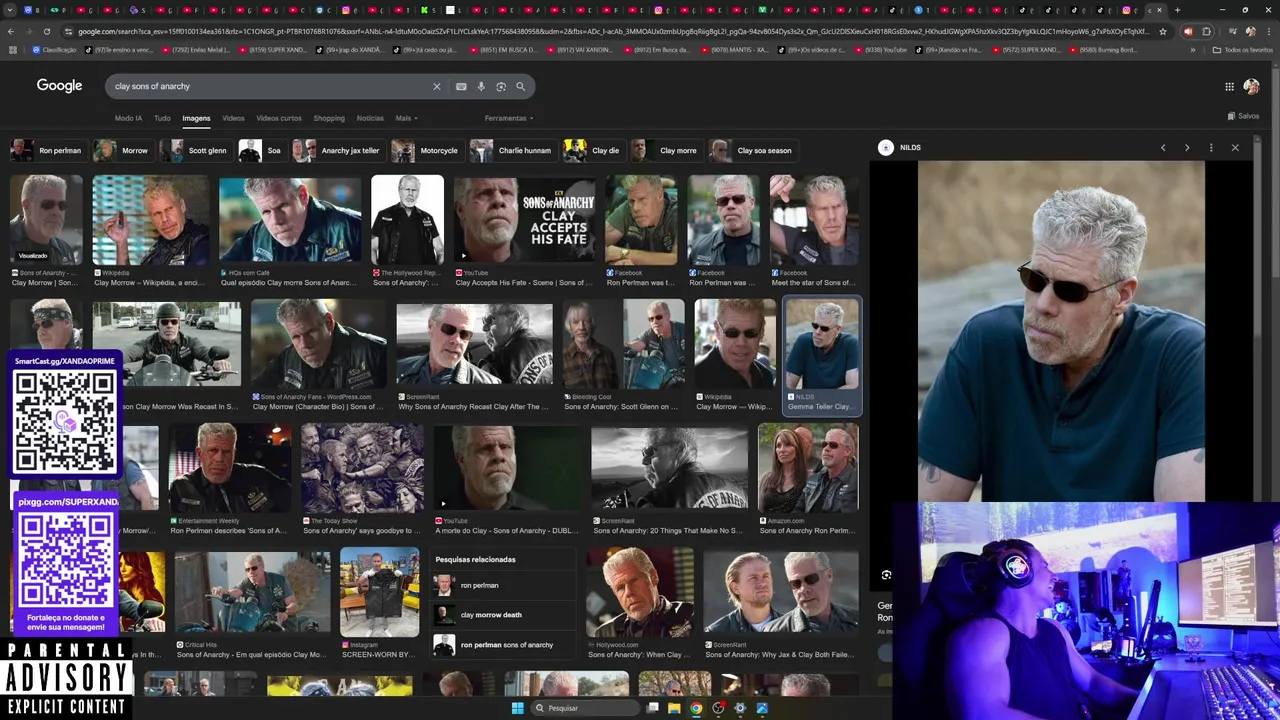The width and height of the screenshot is (1280, 720).
Task: Filter images by Charlie hunnam chip
Action: point(512,150)
